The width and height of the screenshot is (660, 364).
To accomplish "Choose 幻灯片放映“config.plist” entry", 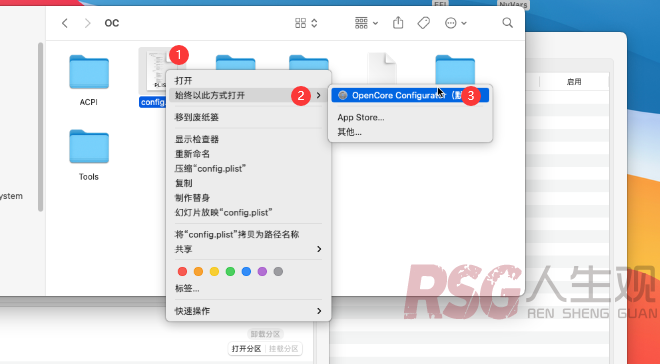I will (x=248, y=213).
